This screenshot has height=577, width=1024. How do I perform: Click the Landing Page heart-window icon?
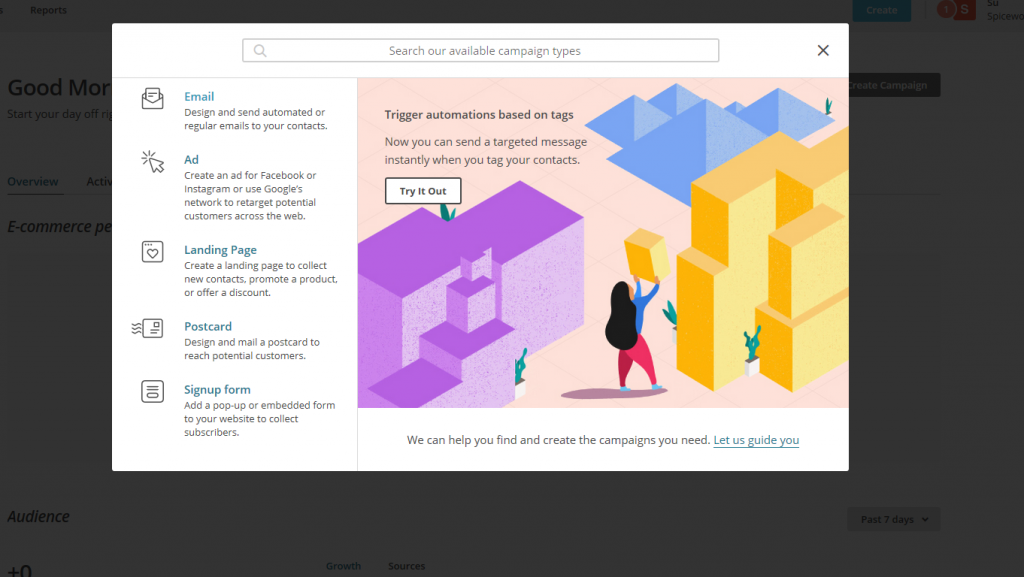[152, 252]
